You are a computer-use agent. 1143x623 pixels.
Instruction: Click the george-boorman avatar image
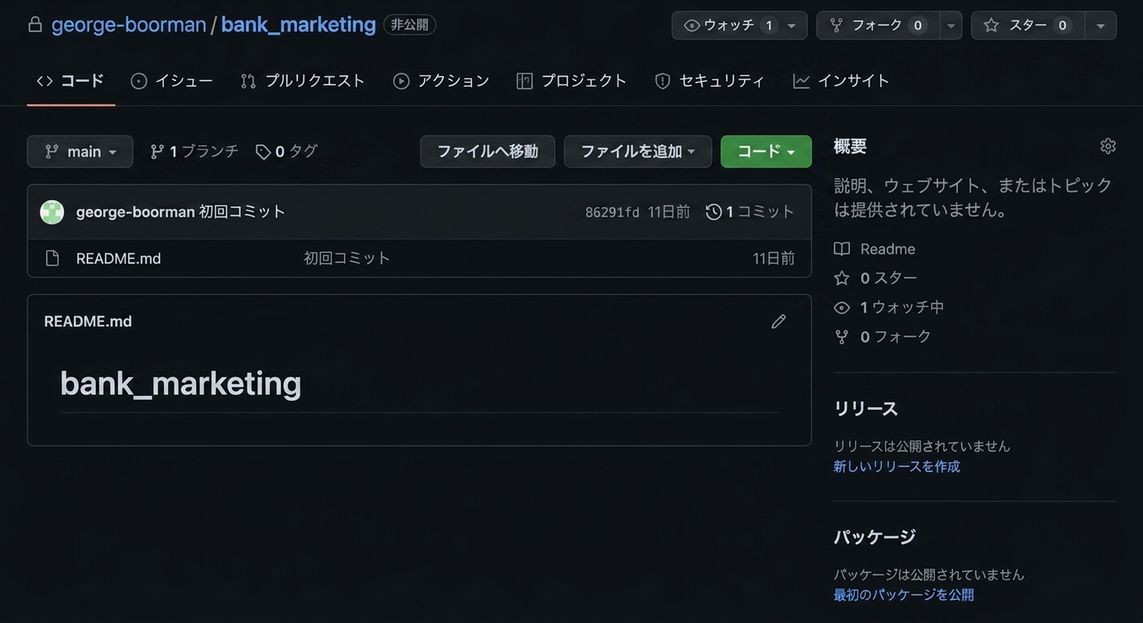tap(52, 212)
